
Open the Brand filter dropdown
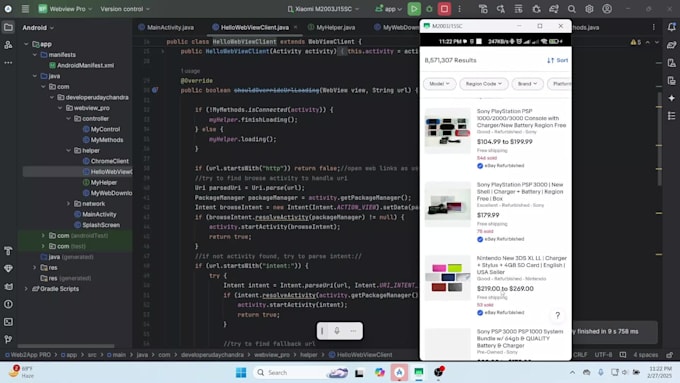point(527,84)
